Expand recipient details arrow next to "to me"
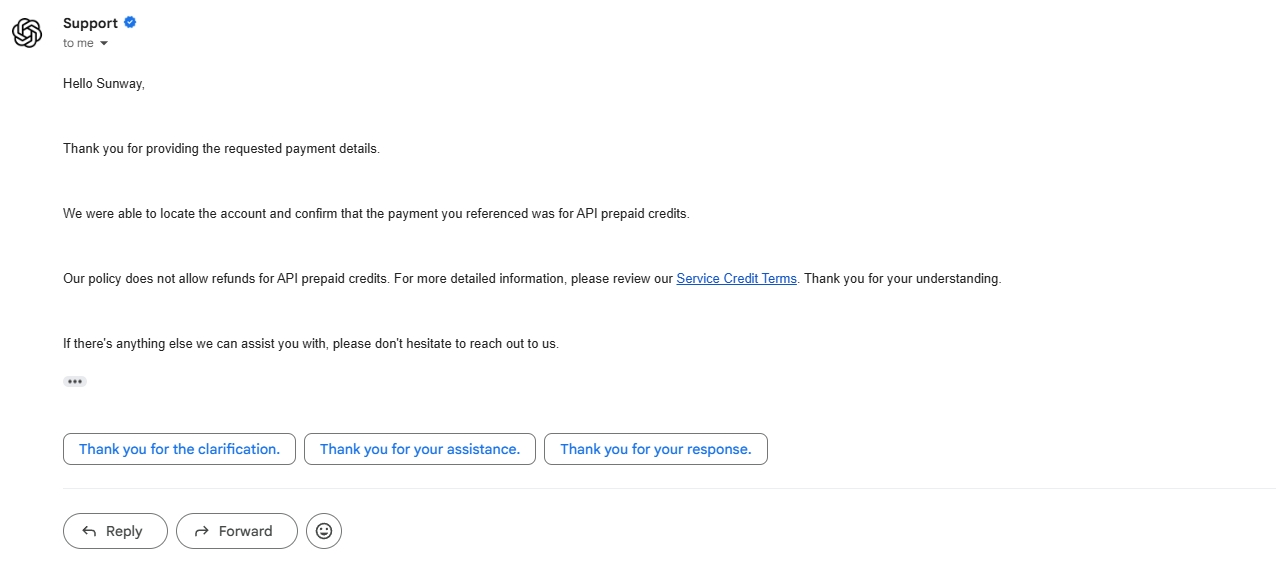The width and height of the screenshot is (1276, 574). pyautogui.click(x=104, y=44)
